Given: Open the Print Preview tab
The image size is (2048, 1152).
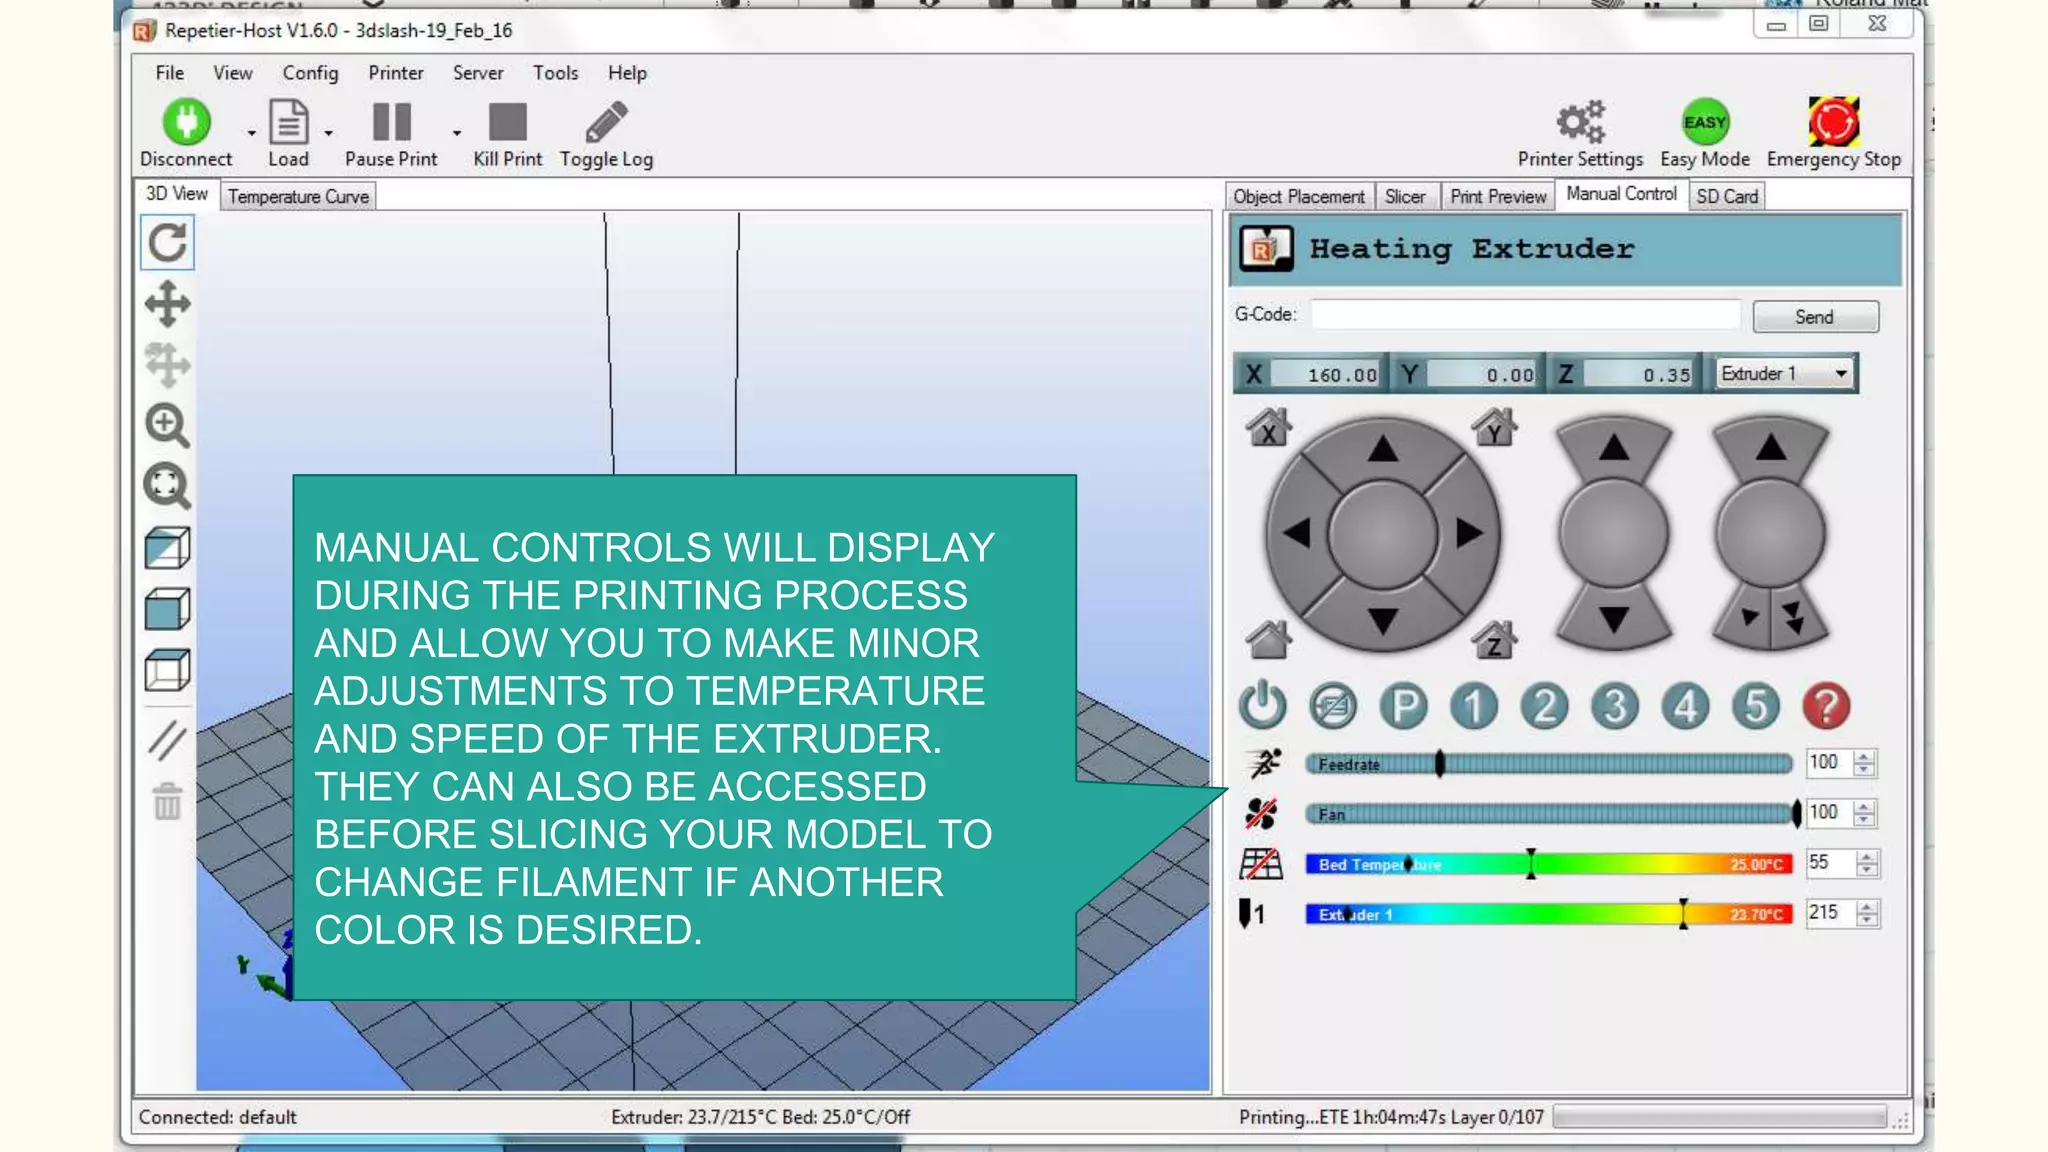Looking at the screenshot, I should (x=1498, y=196).
